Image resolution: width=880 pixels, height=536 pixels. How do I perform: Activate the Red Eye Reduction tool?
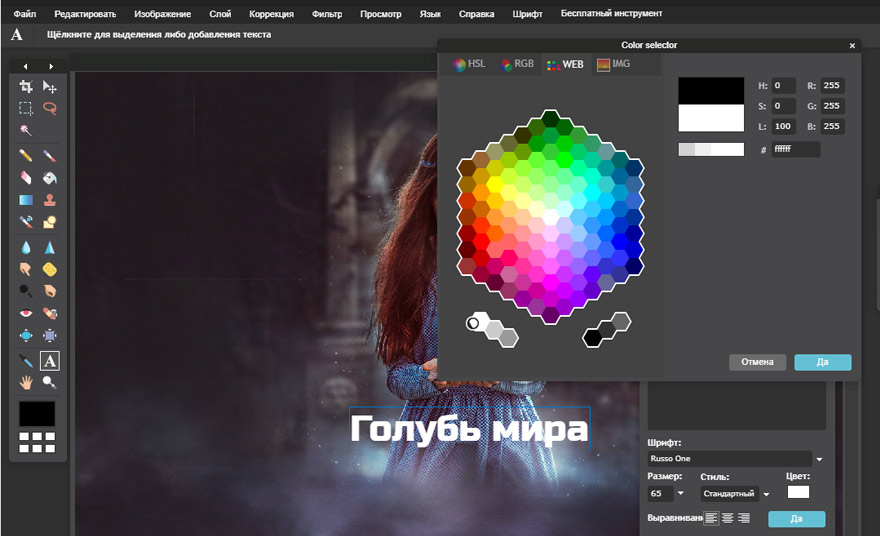[x=26, y=313]
